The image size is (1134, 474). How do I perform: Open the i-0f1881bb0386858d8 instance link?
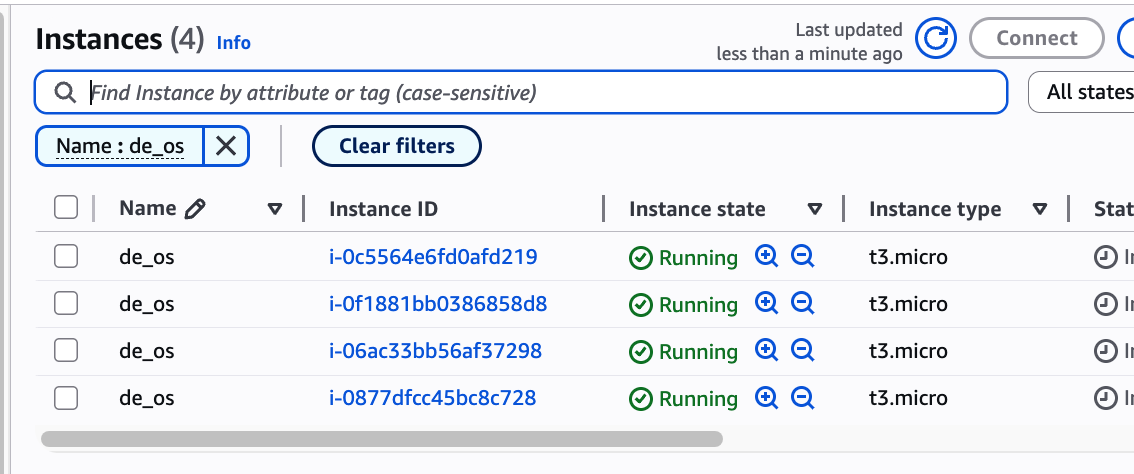click(438, 304)
